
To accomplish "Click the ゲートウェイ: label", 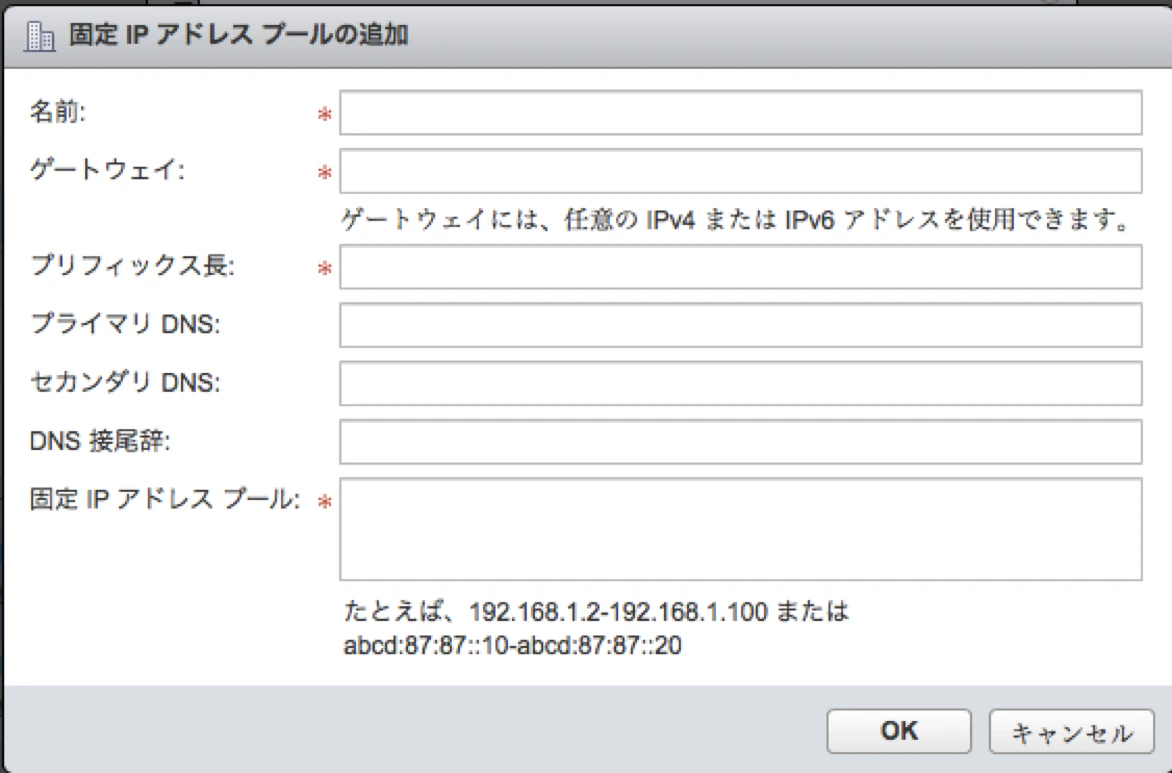I will 107,170.
